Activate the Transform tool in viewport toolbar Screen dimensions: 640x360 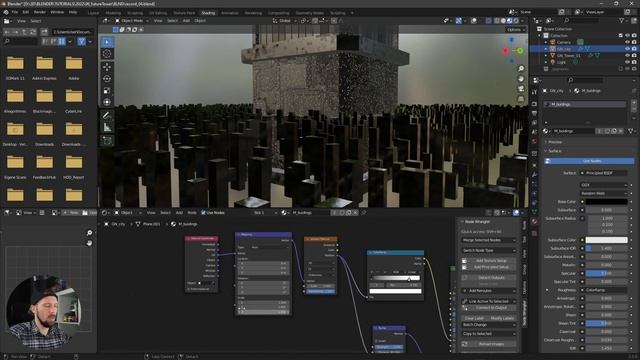click(x=107, y=102)
